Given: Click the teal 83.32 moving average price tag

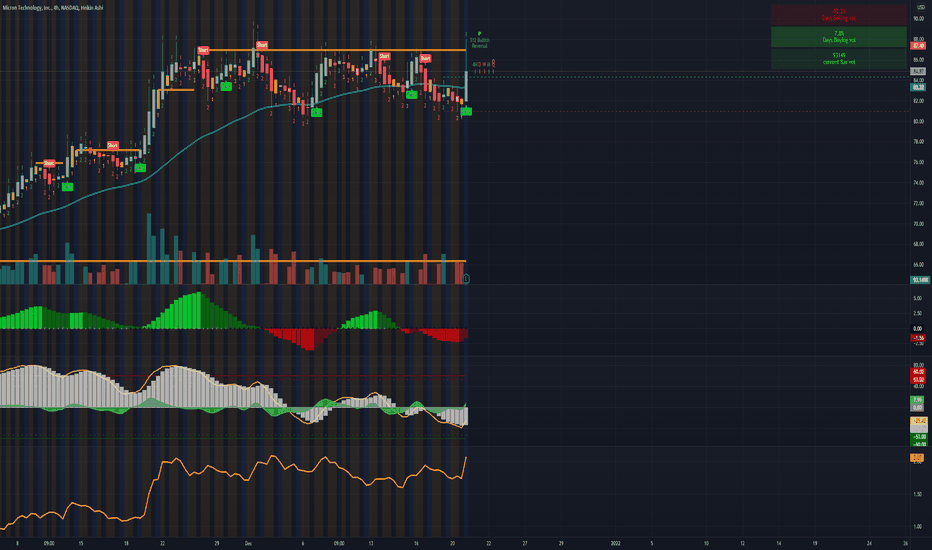Looking at the screenshot, I should point(918,87).
